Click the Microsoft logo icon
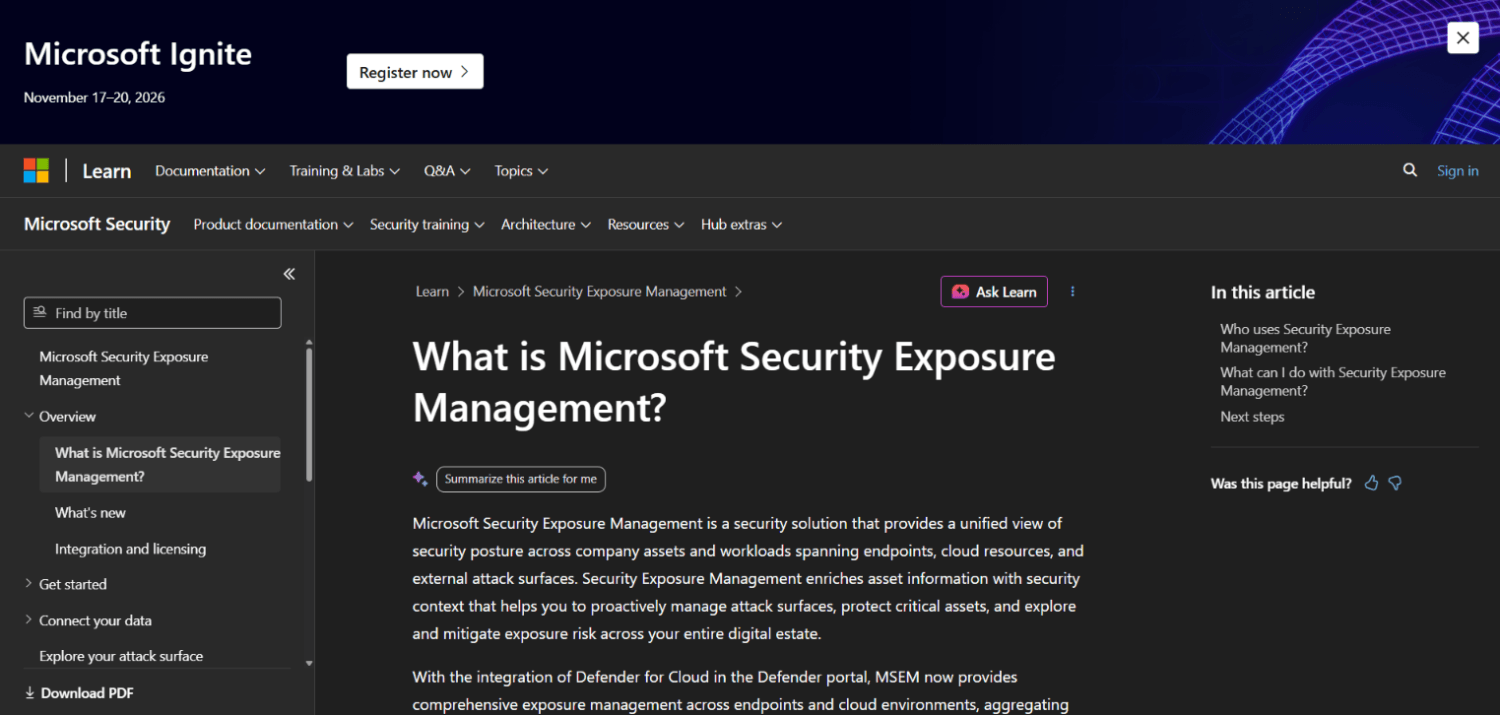 pos(36,171)
